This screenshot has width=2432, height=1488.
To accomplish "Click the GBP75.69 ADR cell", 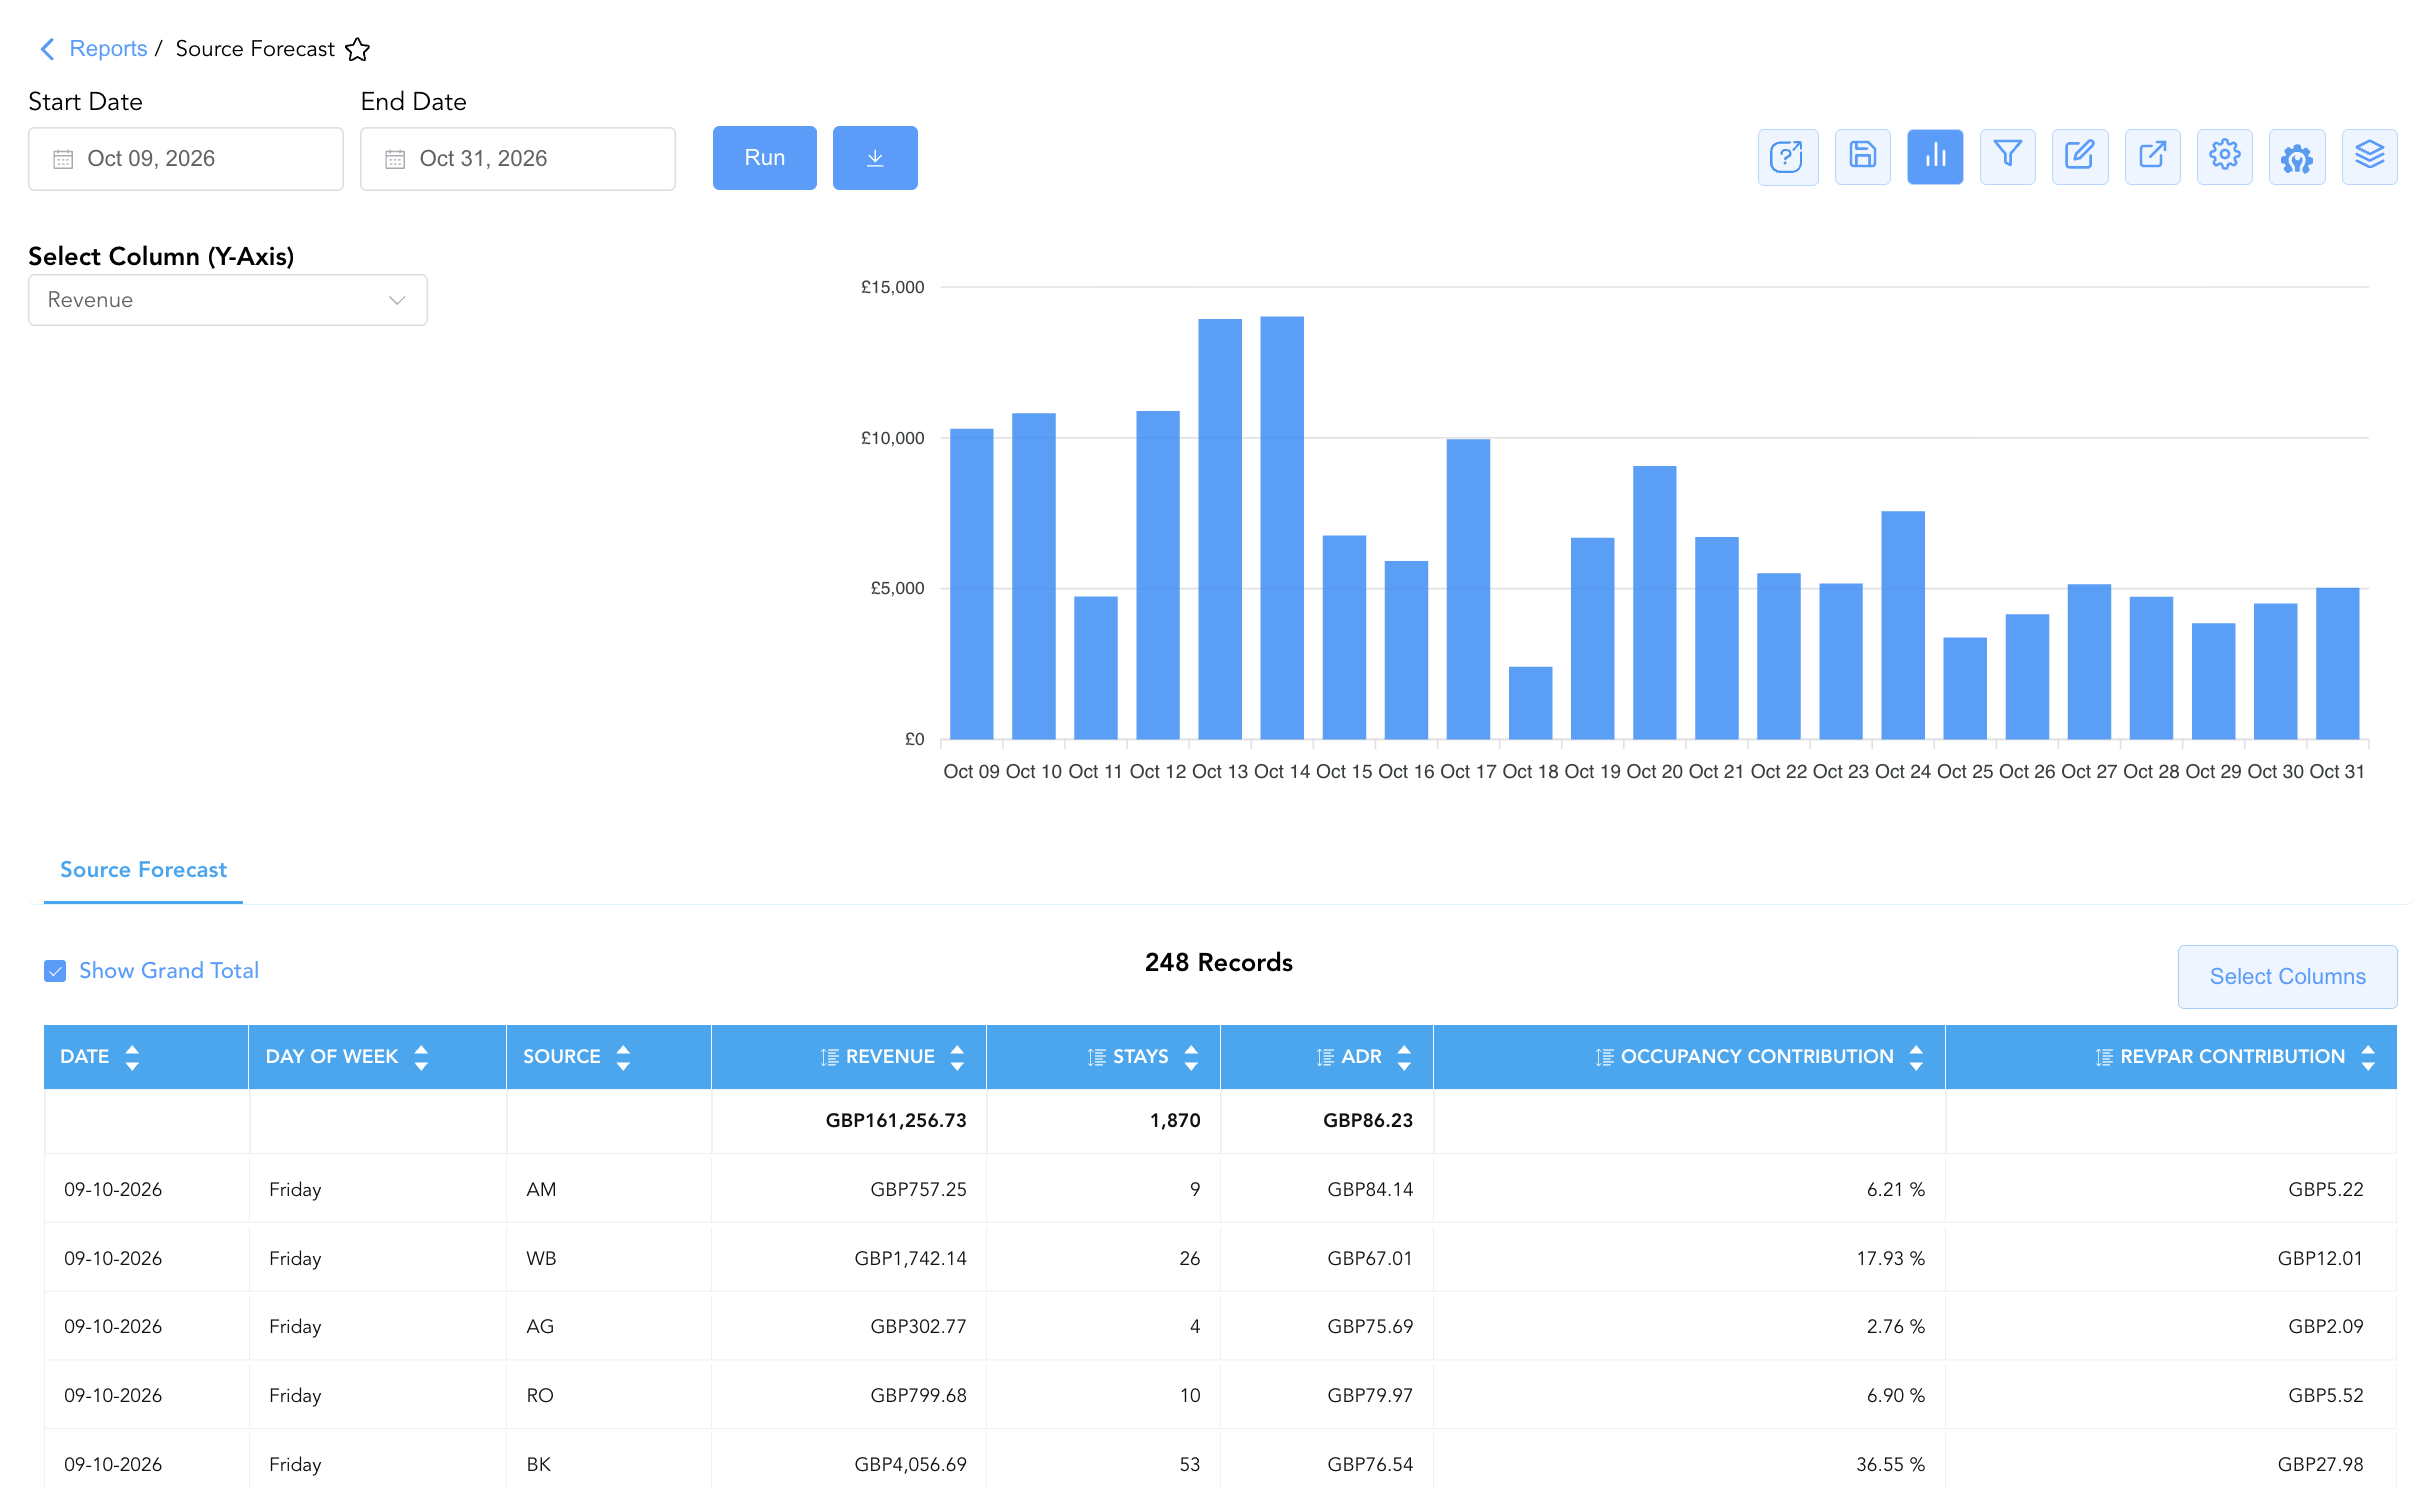I will [x=1327, y=1327].
